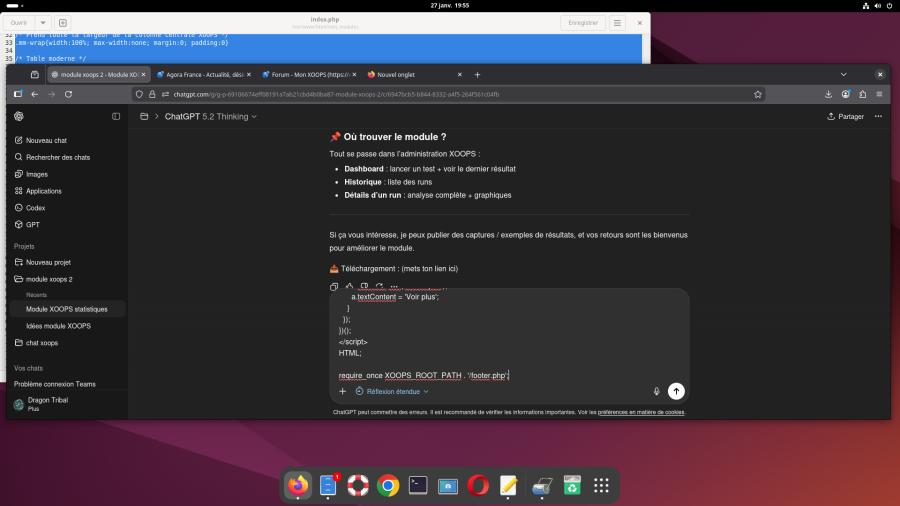Show applications grid in dock
The height and width of the screenshot is (506, 900).
[601, 485]
